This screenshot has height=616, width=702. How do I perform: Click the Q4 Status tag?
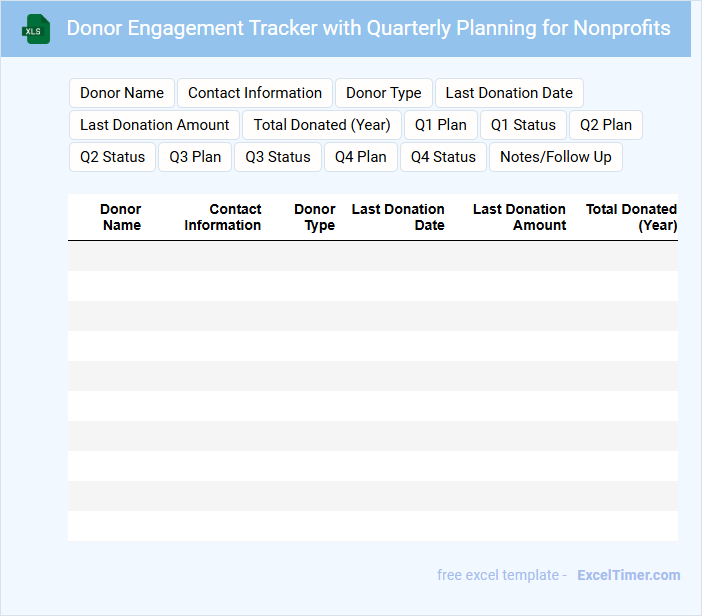(443, 157)
